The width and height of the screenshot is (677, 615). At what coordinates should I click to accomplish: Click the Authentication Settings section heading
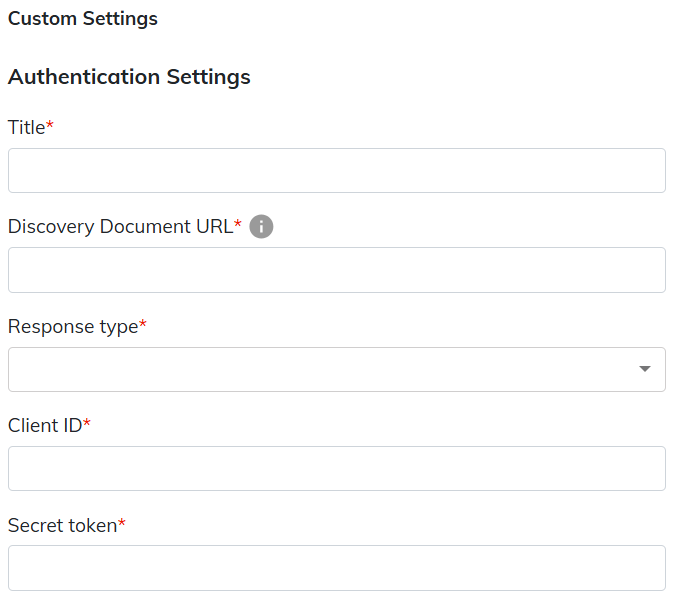tap(129, 77)
